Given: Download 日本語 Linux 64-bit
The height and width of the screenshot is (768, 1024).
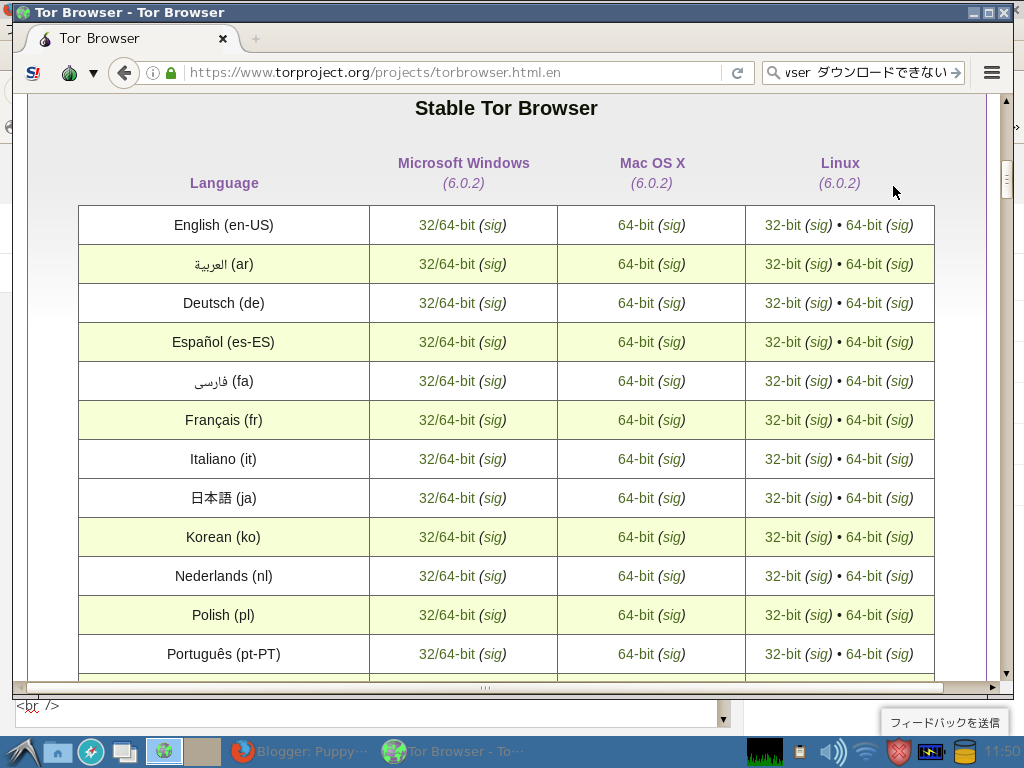Looking at the screenshot, I should click(863, 498).
